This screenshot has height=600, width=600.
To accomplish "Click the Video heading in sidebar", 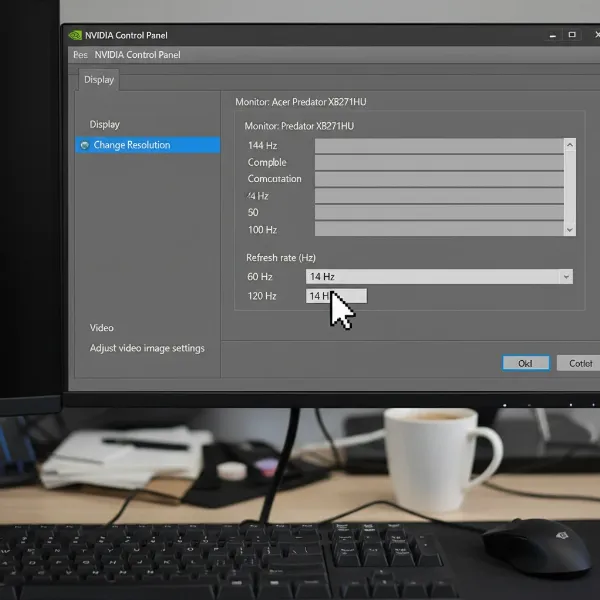I will 101,328.
